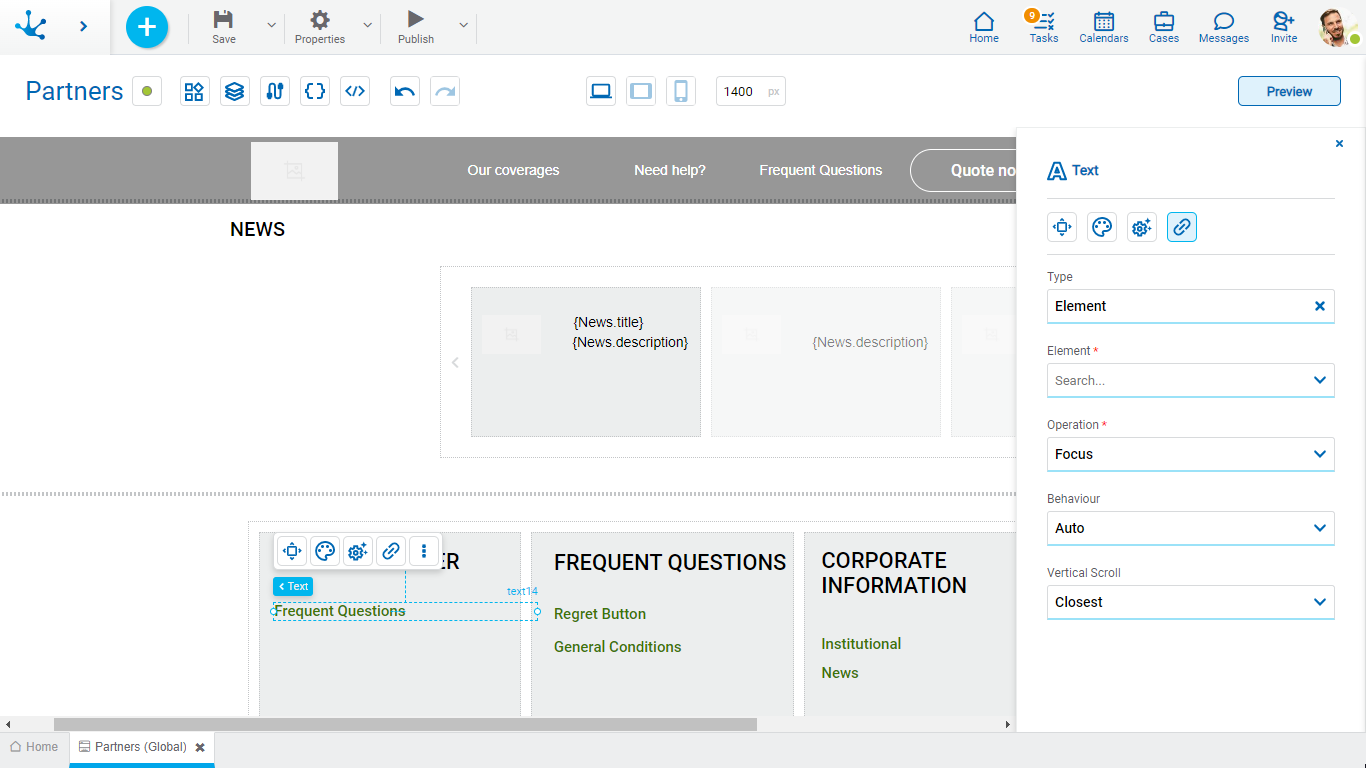
Task: Redo the last change
Action: click(445, 91)
